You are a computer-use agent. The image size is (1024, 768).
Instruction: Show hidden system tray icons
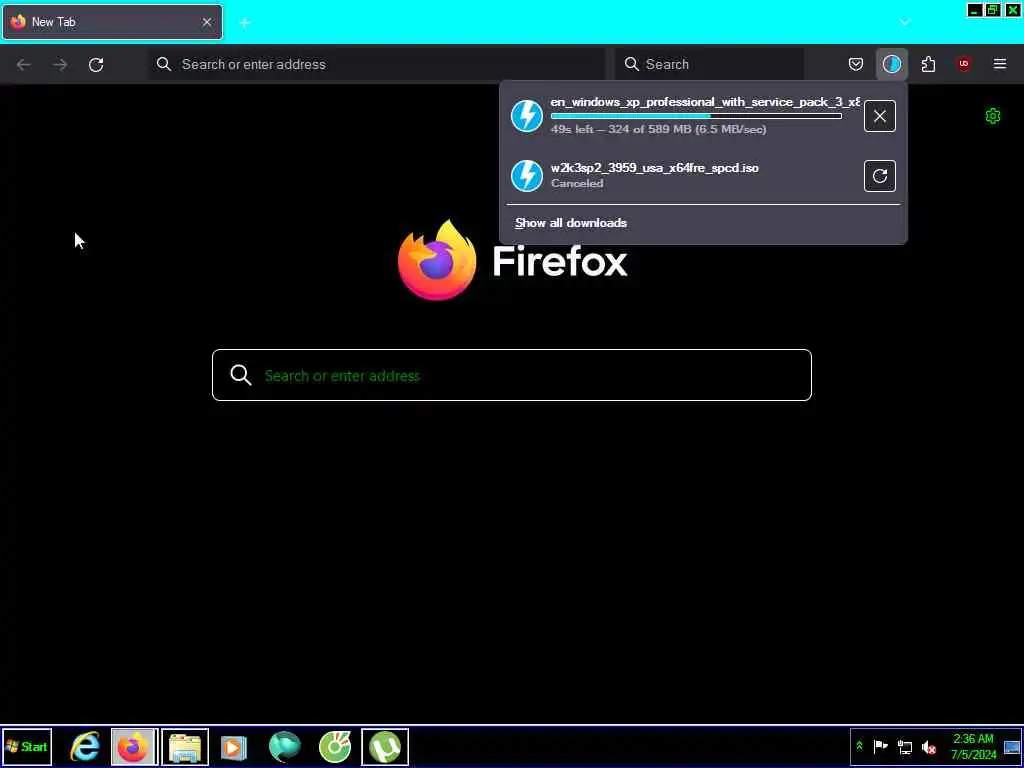coord(859,746)
